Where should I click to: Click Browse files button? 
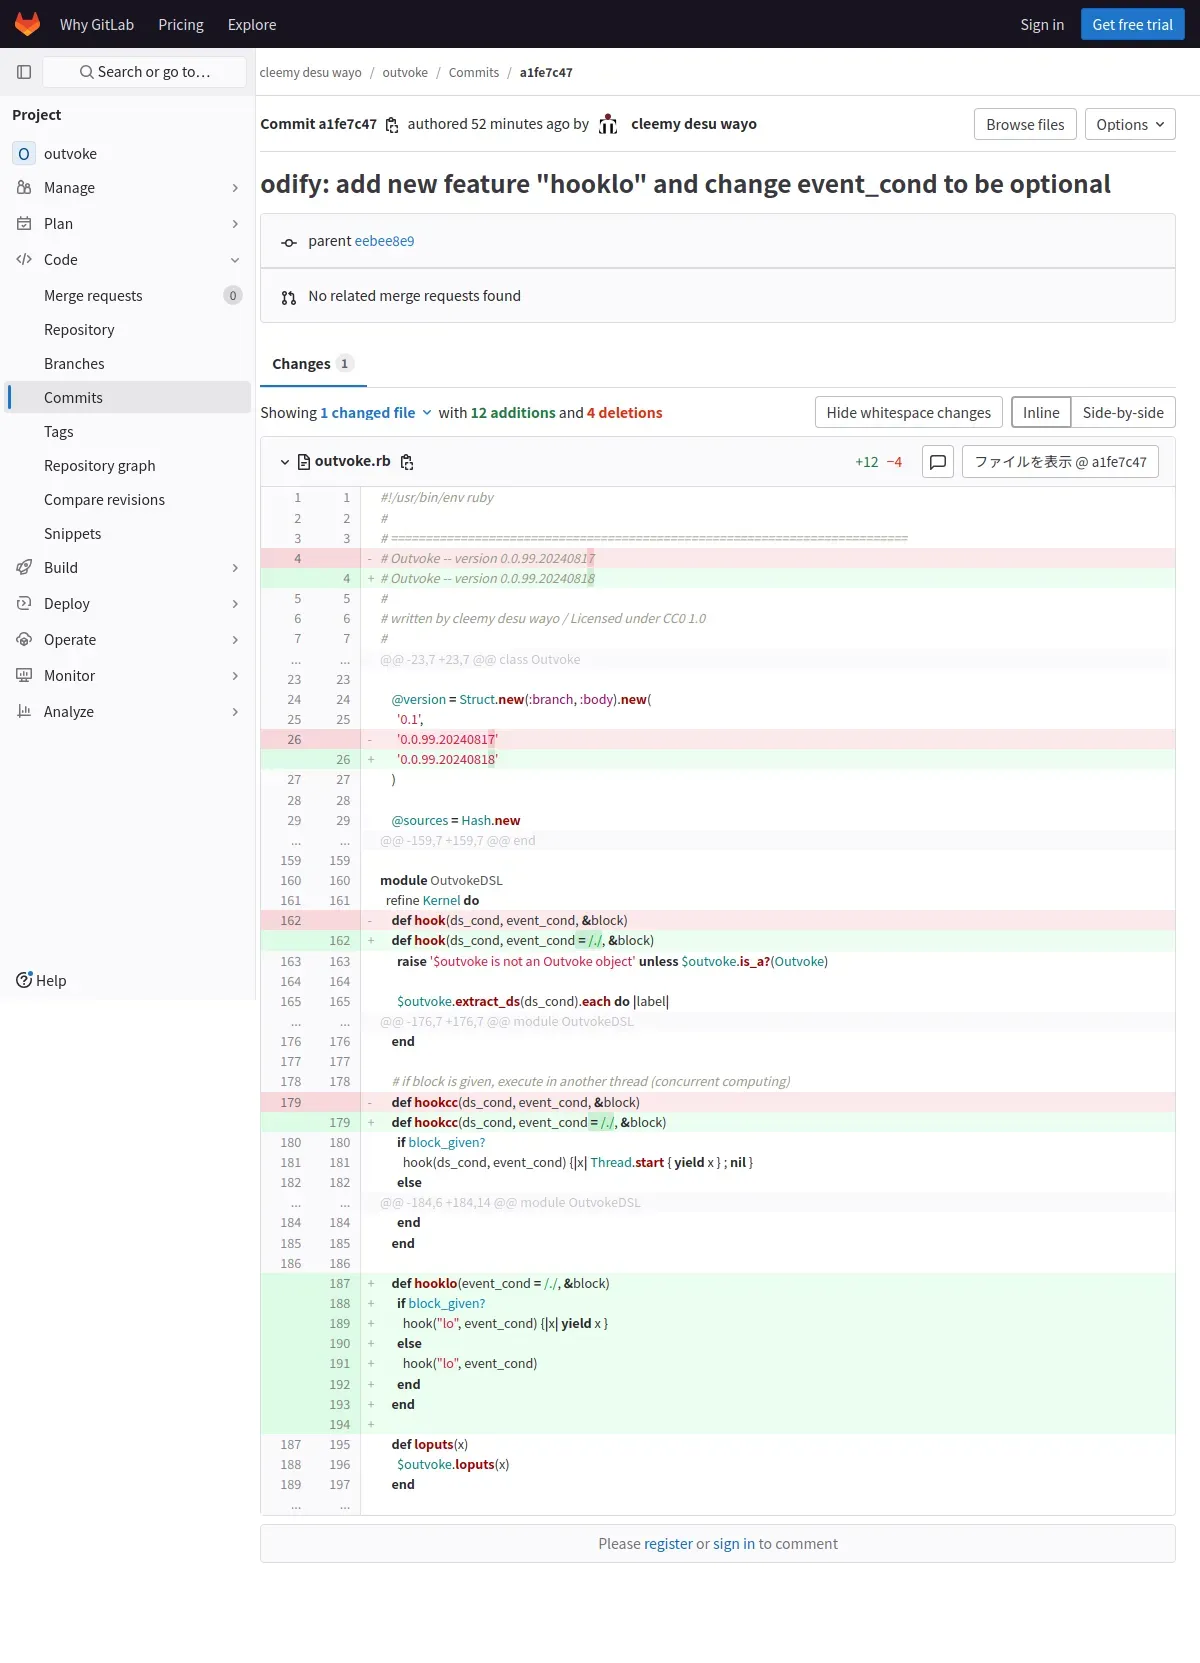1025,124
